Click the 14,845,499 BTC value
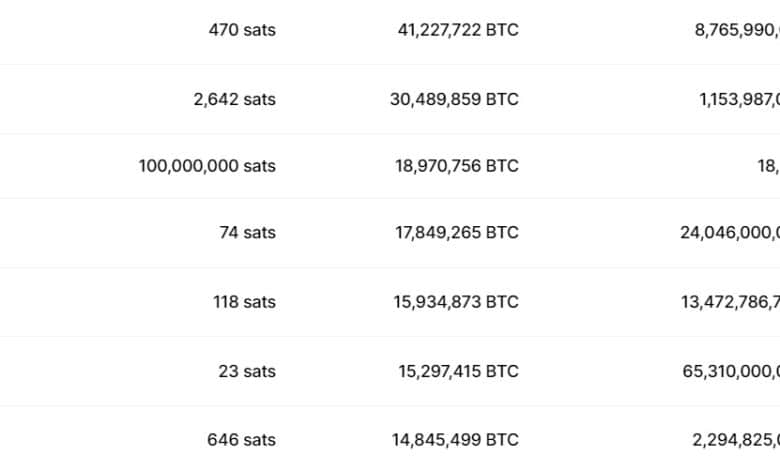The width and height of the screenshot is (780, 470). coord(456,439)
